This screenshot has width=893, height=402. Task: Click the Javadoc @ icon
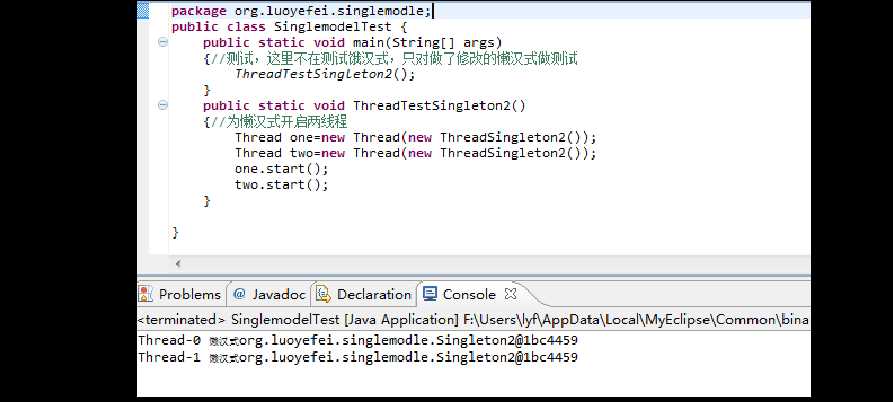239,294
